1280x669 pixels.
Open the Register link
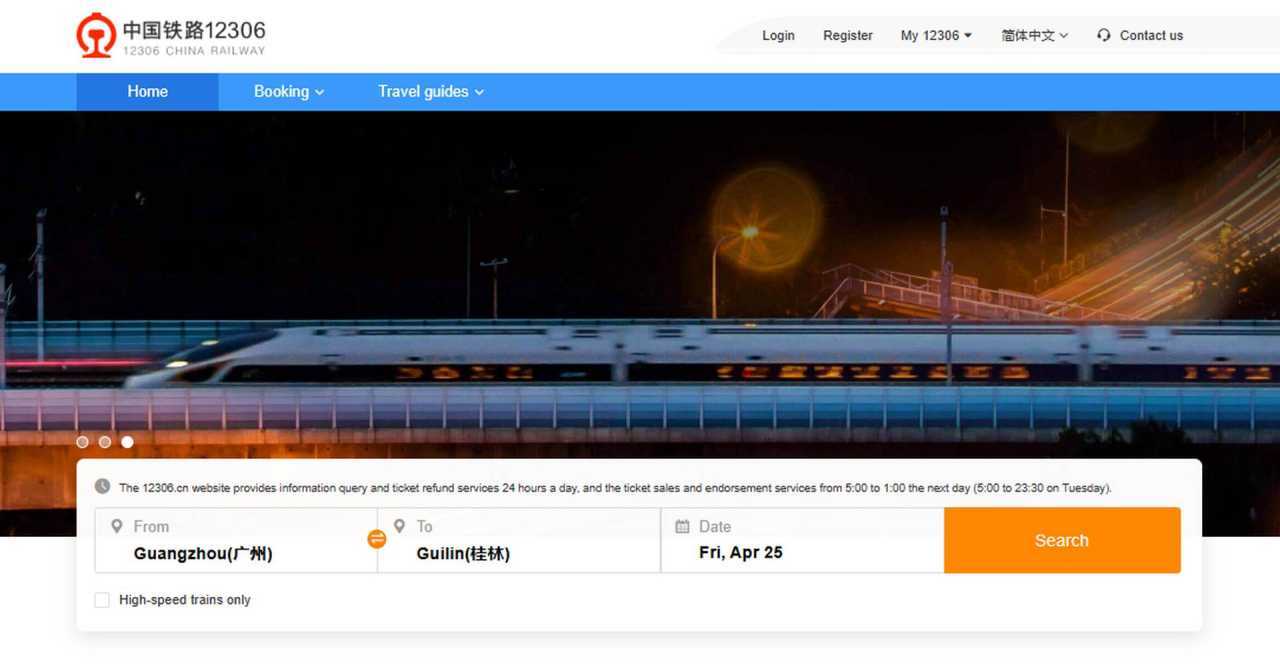tap(847, 36)
